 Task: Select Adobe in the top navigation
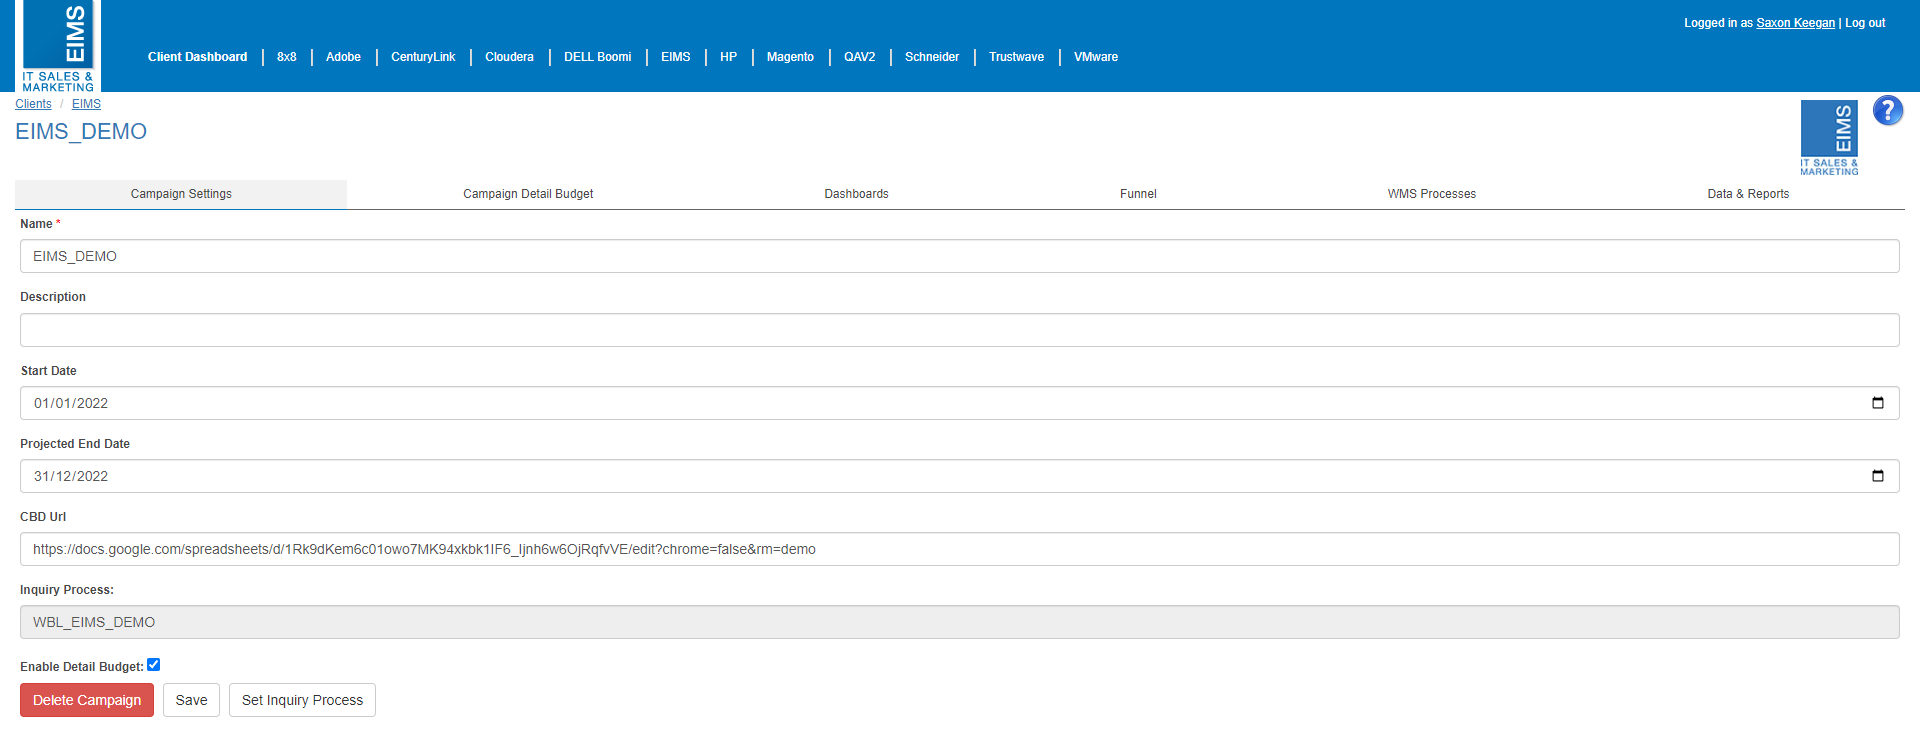[343, 57]
